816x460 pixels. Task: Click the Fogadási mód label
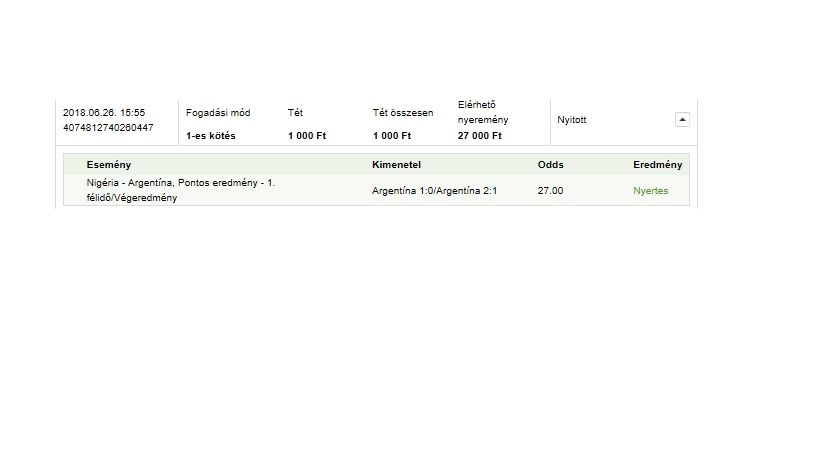(x=218, y=112)
